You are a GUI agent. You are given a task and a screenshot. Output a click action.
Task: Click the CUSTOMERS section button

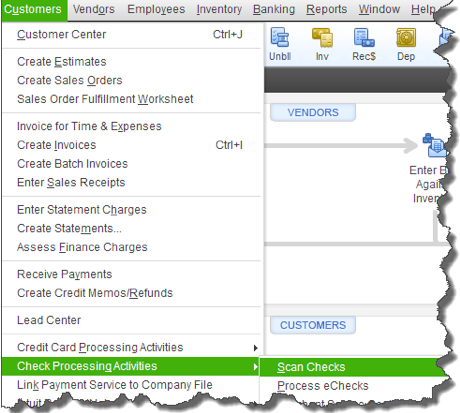313,325
